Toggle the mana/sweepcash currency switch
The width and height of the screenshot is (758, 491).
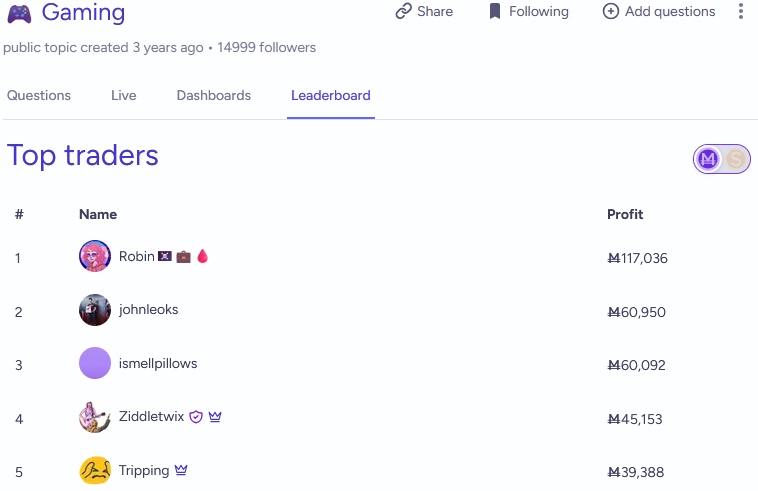click(x=722, y=159)
